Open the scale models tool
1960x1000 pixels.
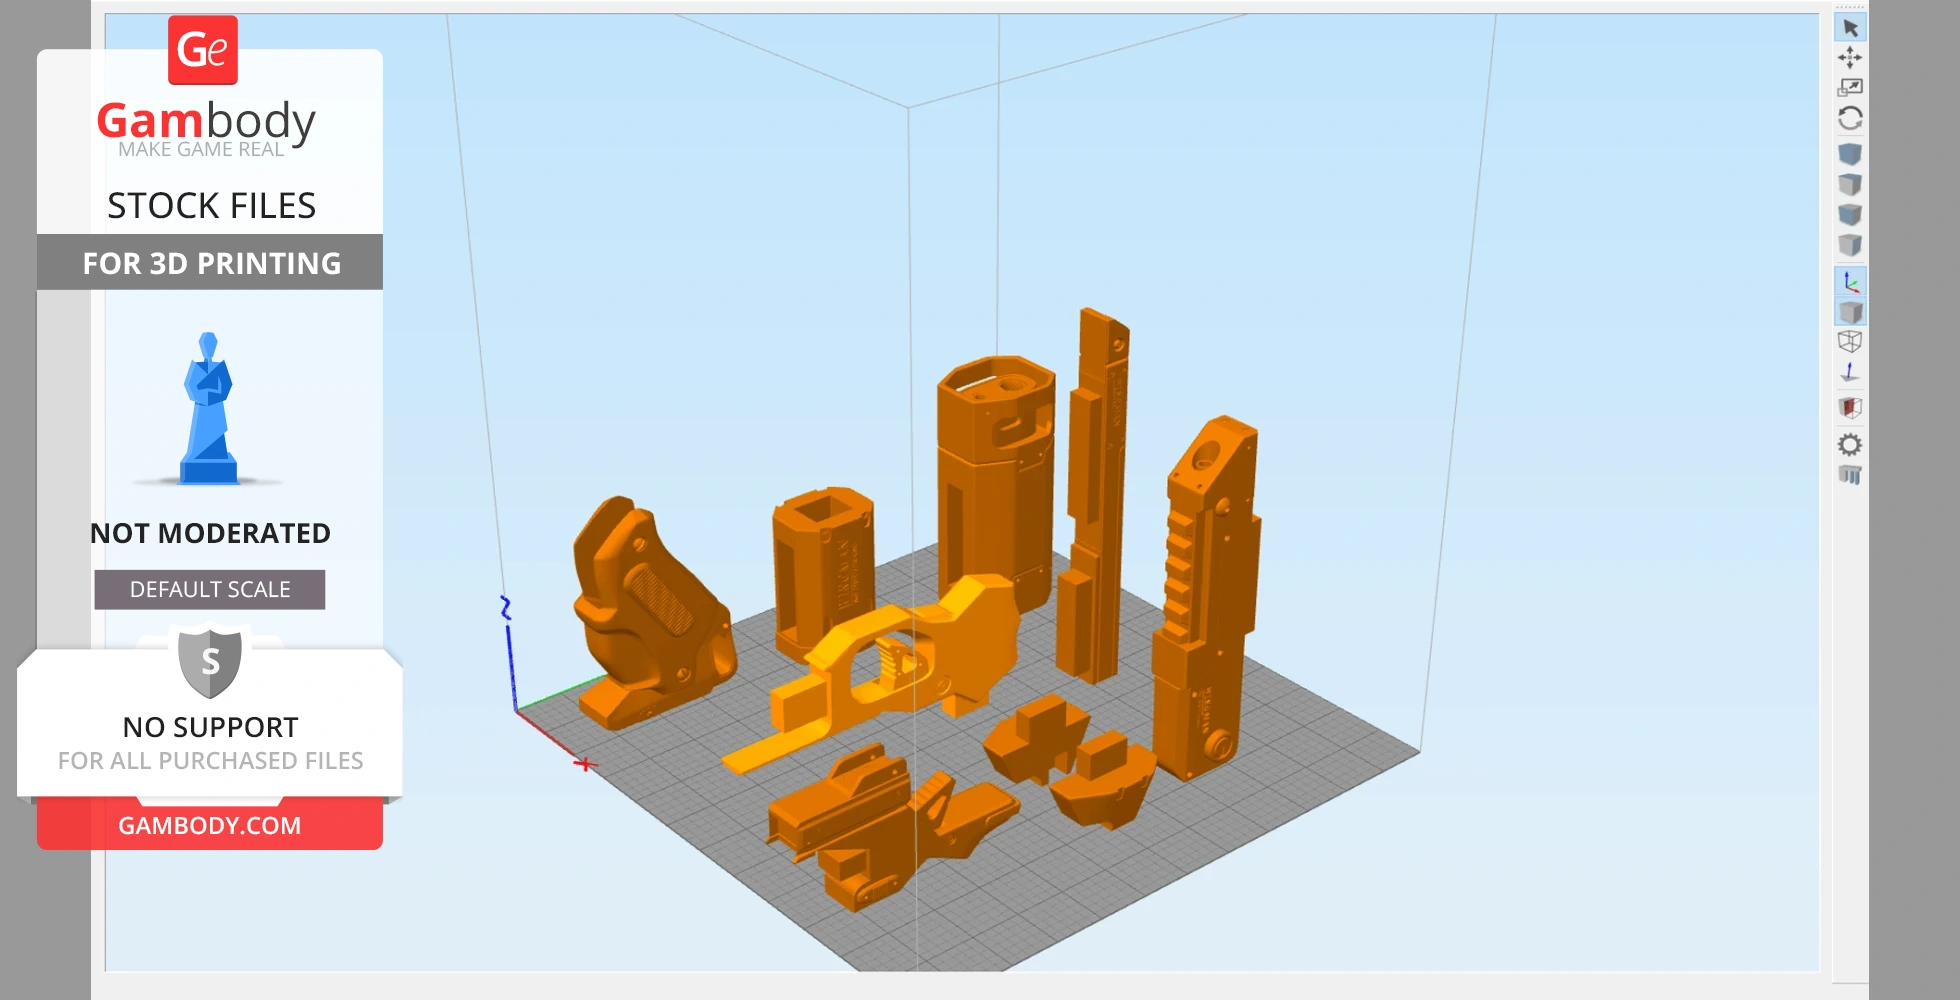pos(1851,86)
